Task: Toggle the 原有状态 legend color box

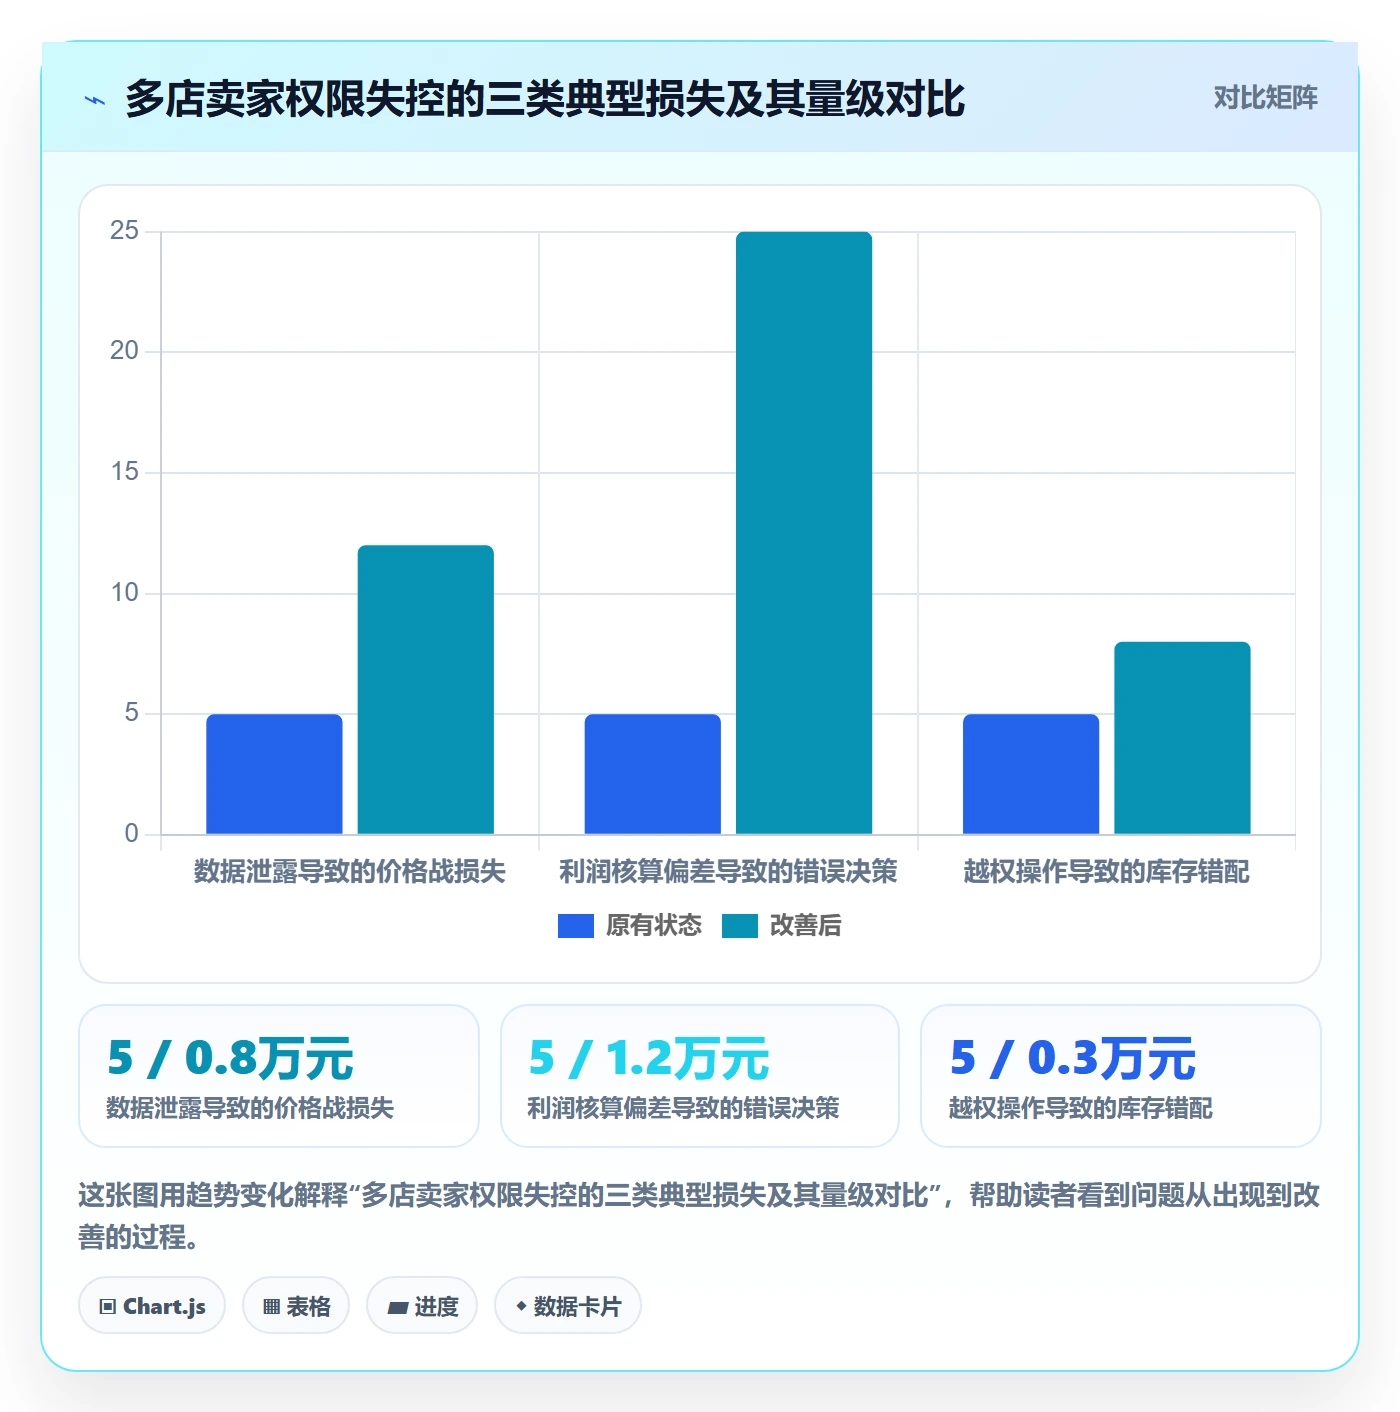Action: coord(575,926)
